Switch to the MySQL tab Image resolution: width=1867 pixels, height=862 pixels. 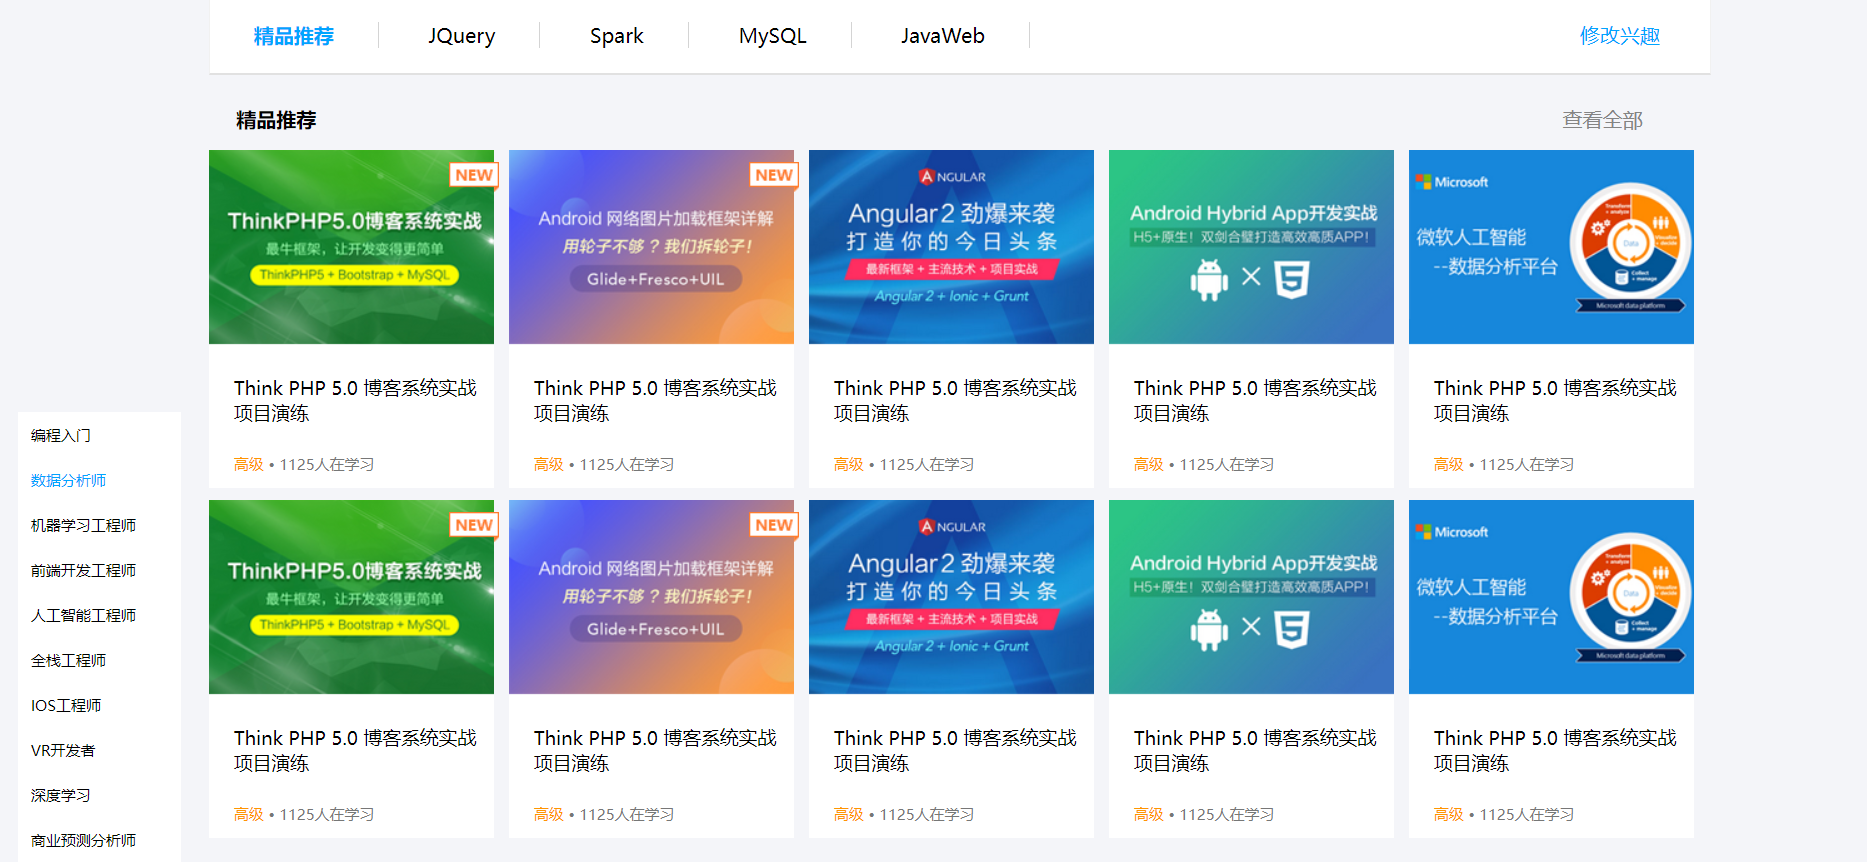coord(772,36)
